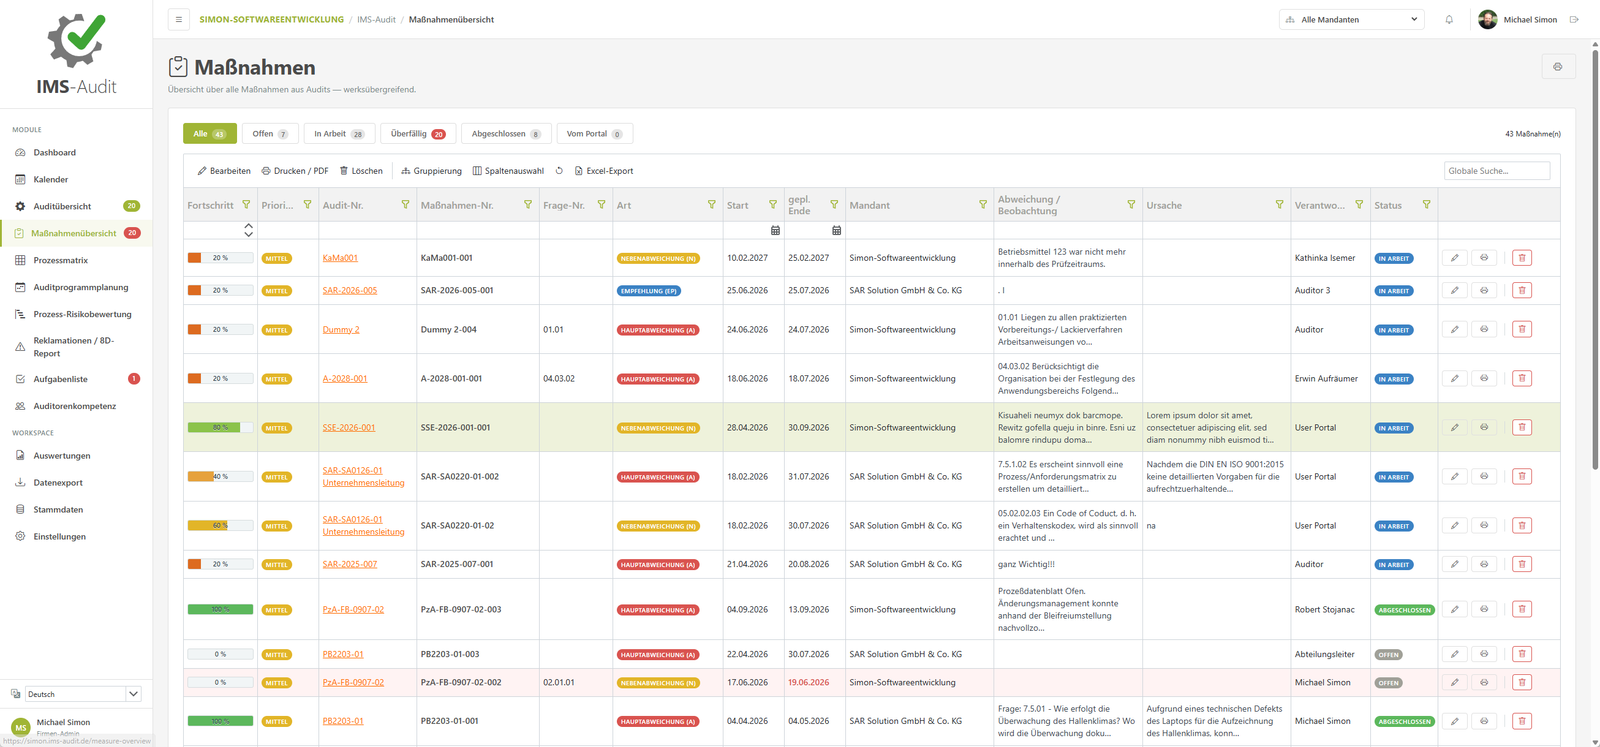Edit the SAR-2025-007-001 row
Viewport: 1600px width, 747px height.
pos(1454,564)
